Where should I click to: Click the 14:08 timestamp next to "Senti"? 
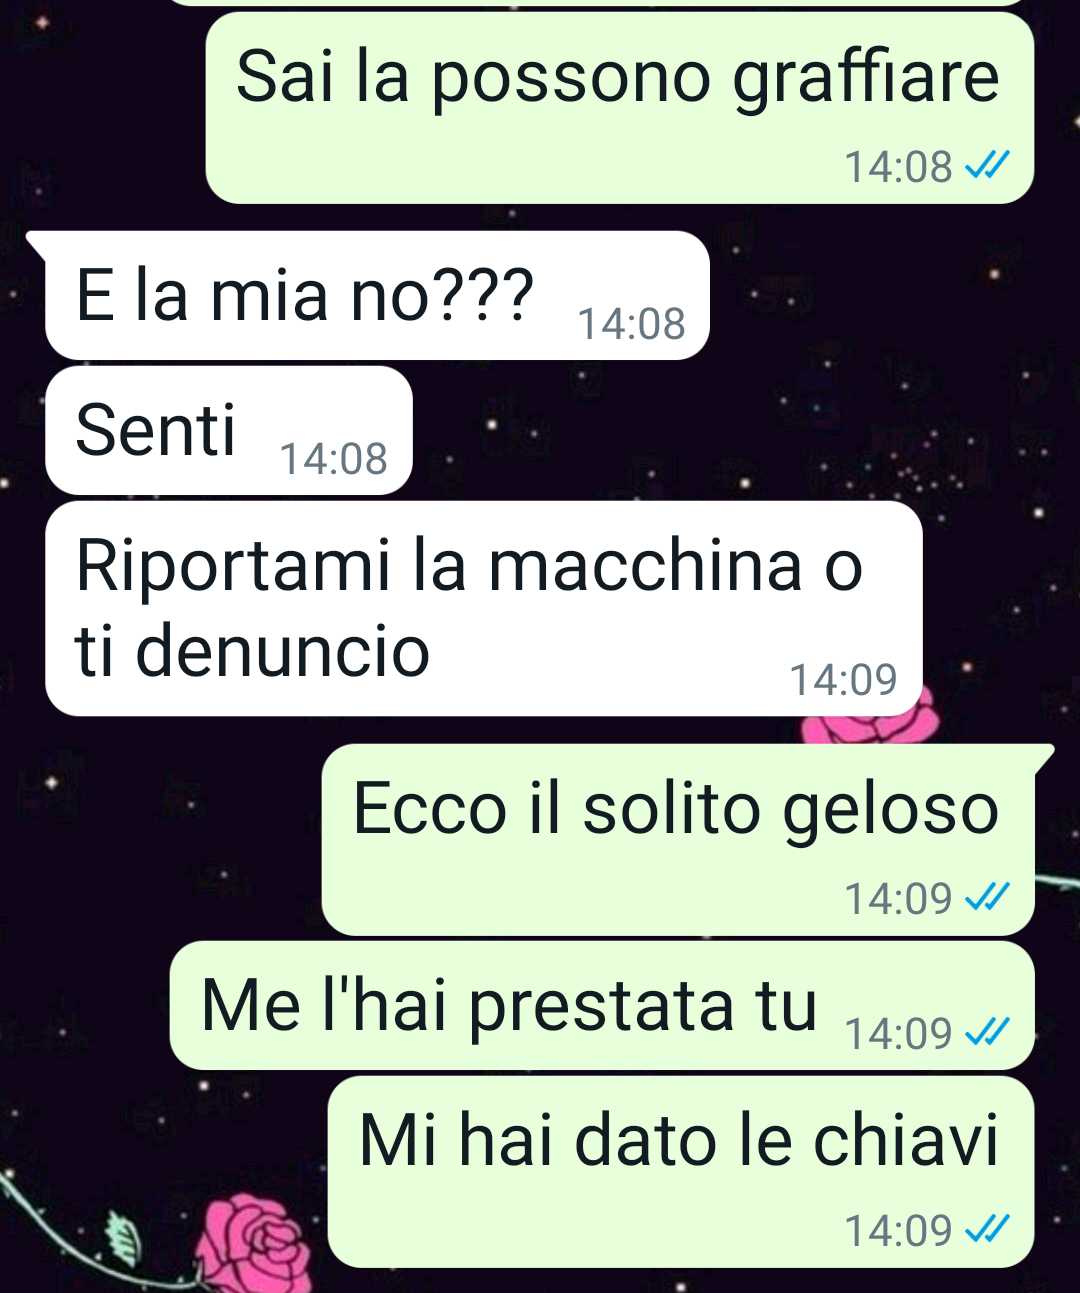(x=333, y=459)
